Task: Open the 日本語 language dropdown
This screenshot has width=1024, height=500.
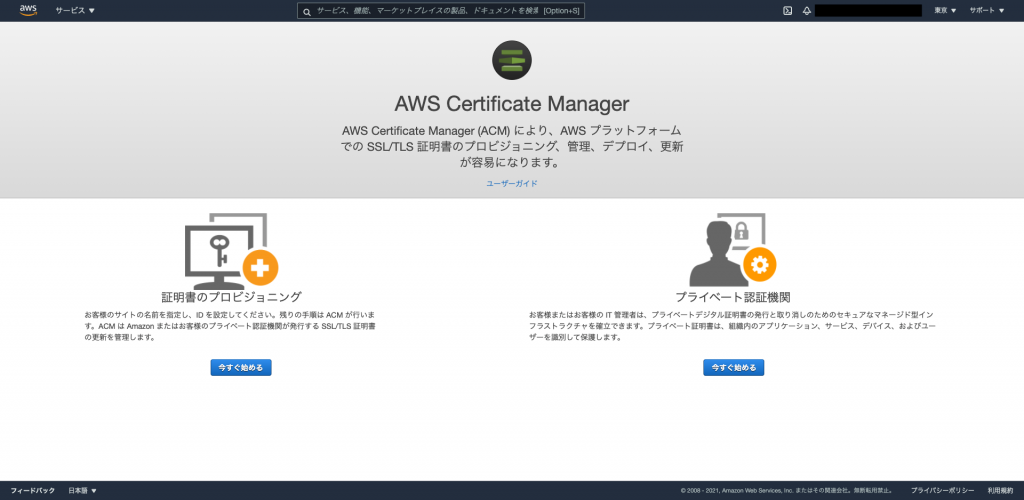Action: point(82,490)
